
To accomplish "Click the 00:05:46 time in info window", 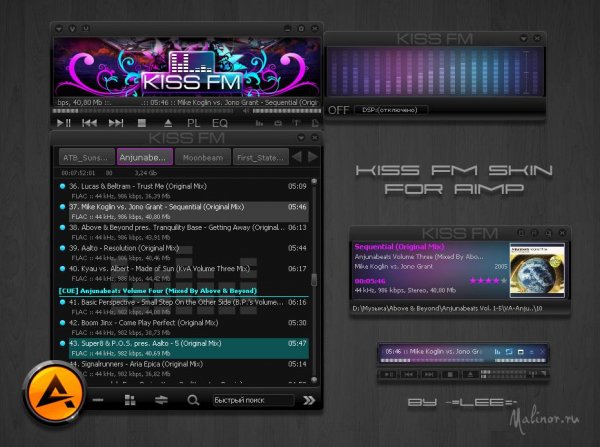I will 370,281.
